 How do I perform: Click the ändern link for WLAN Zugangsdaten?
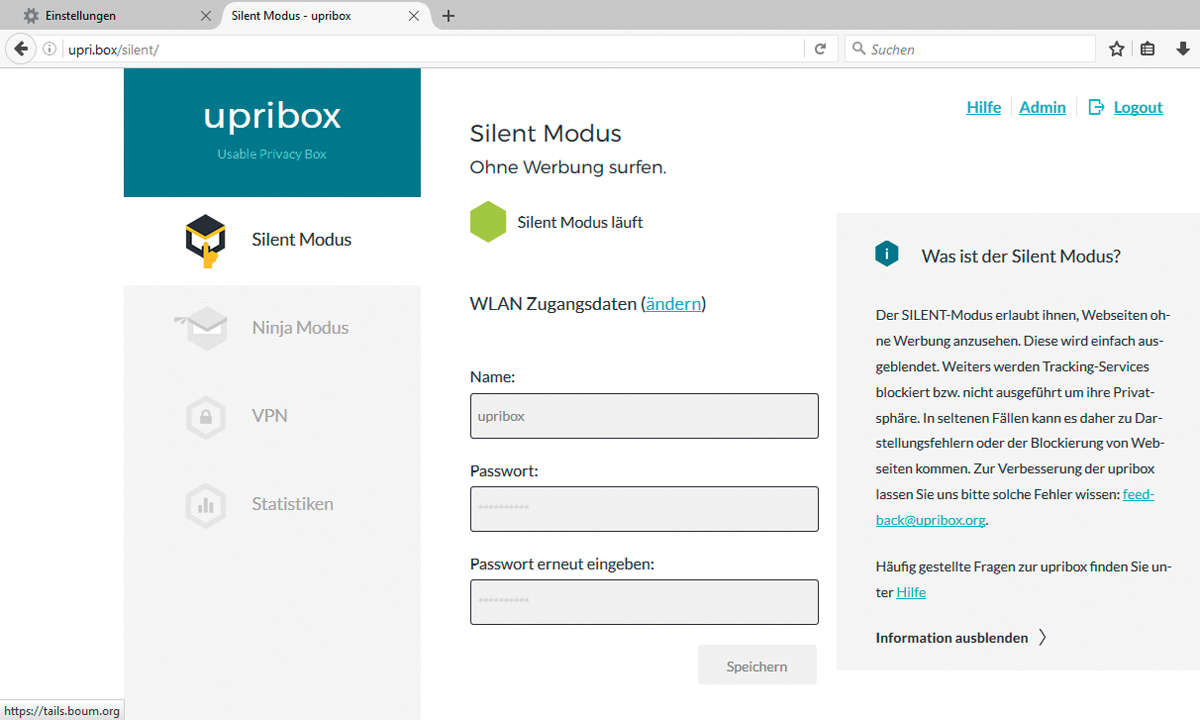[673, 304]
